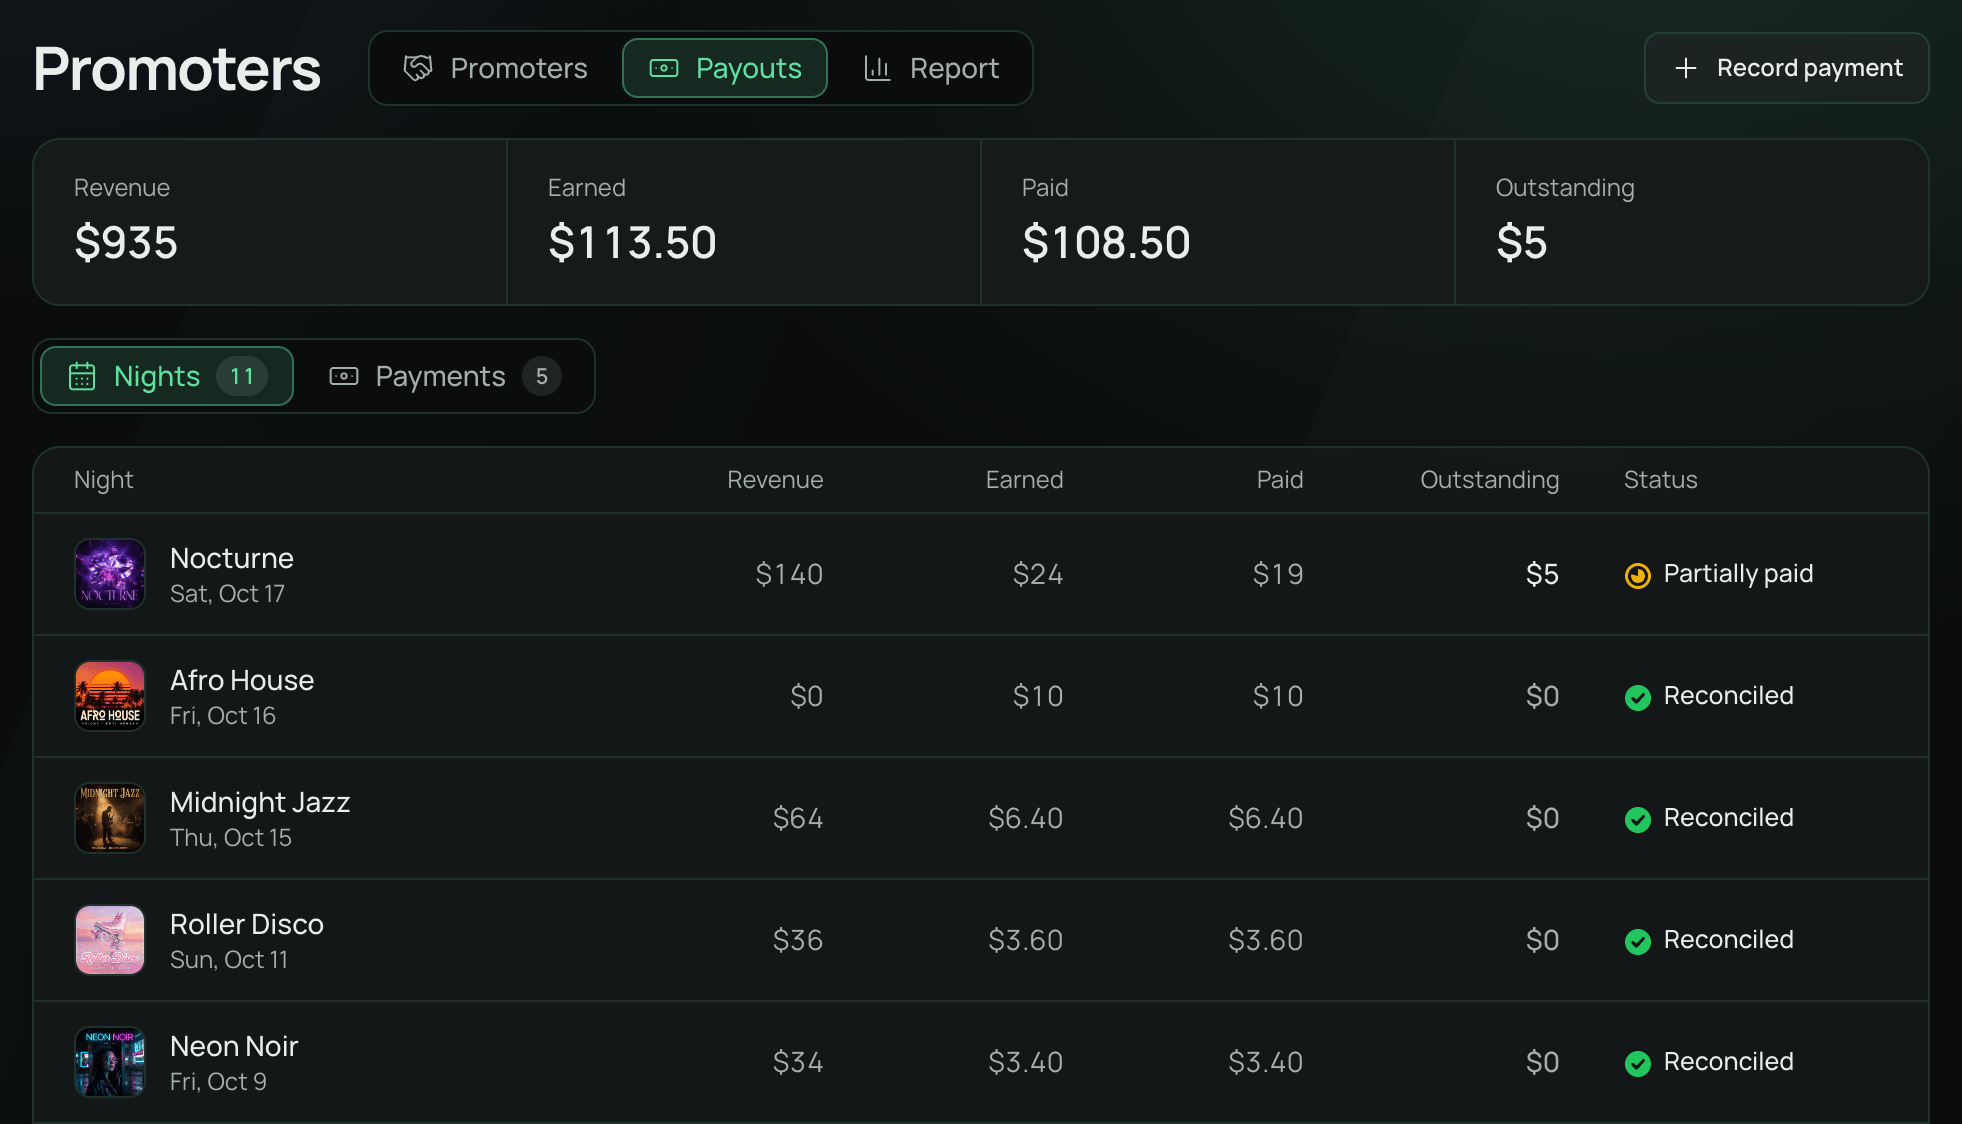The width and height of the screenshot is (1962, 1124).
Task: Open the Afro House event thumbnail
Action: (110, 696)
